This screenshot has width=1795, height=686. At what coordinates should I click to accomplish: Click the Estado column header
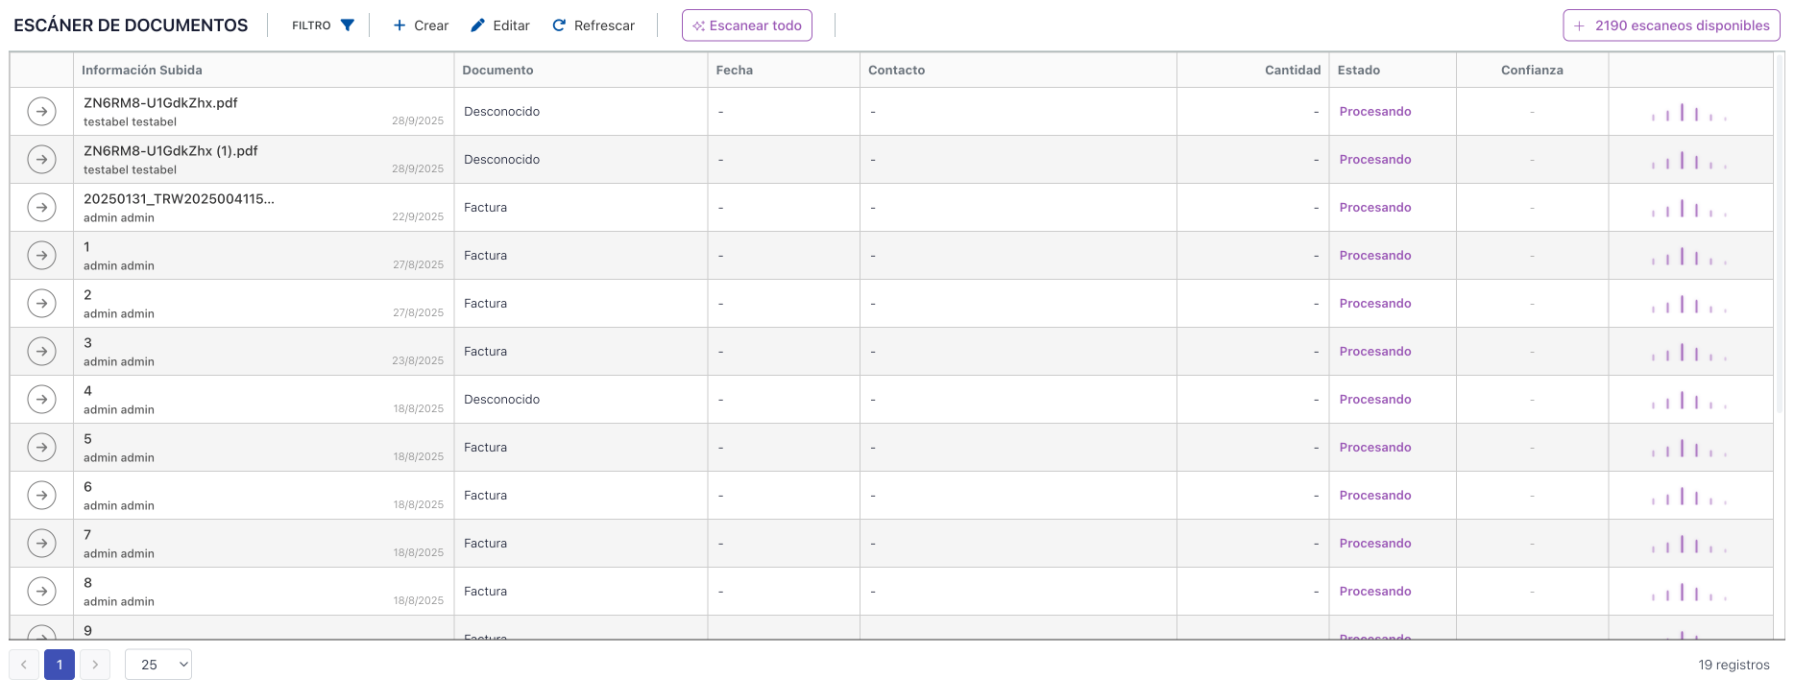pos(1358,70)
